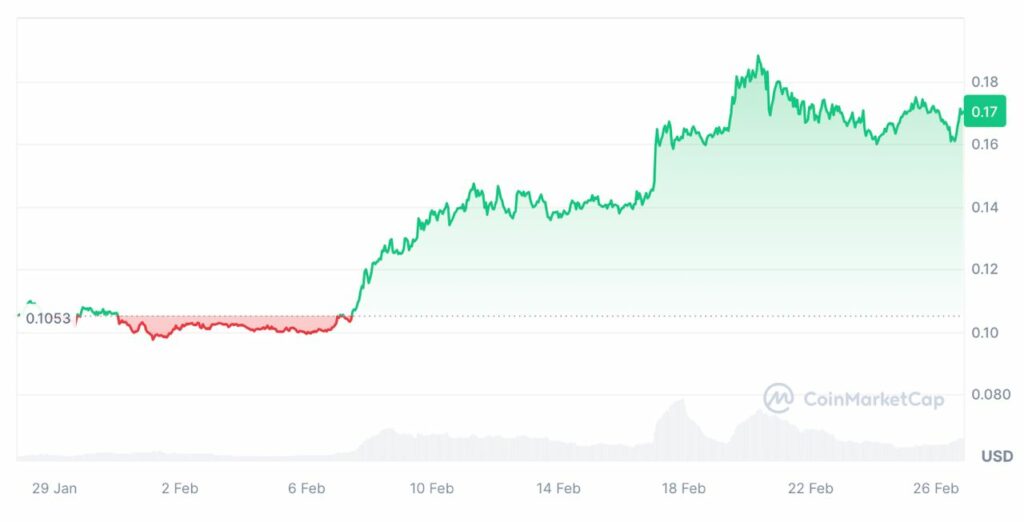Screen dimensions: 1024x522
Task: Click the 26 Feb date label
Action: click(936, 489)
